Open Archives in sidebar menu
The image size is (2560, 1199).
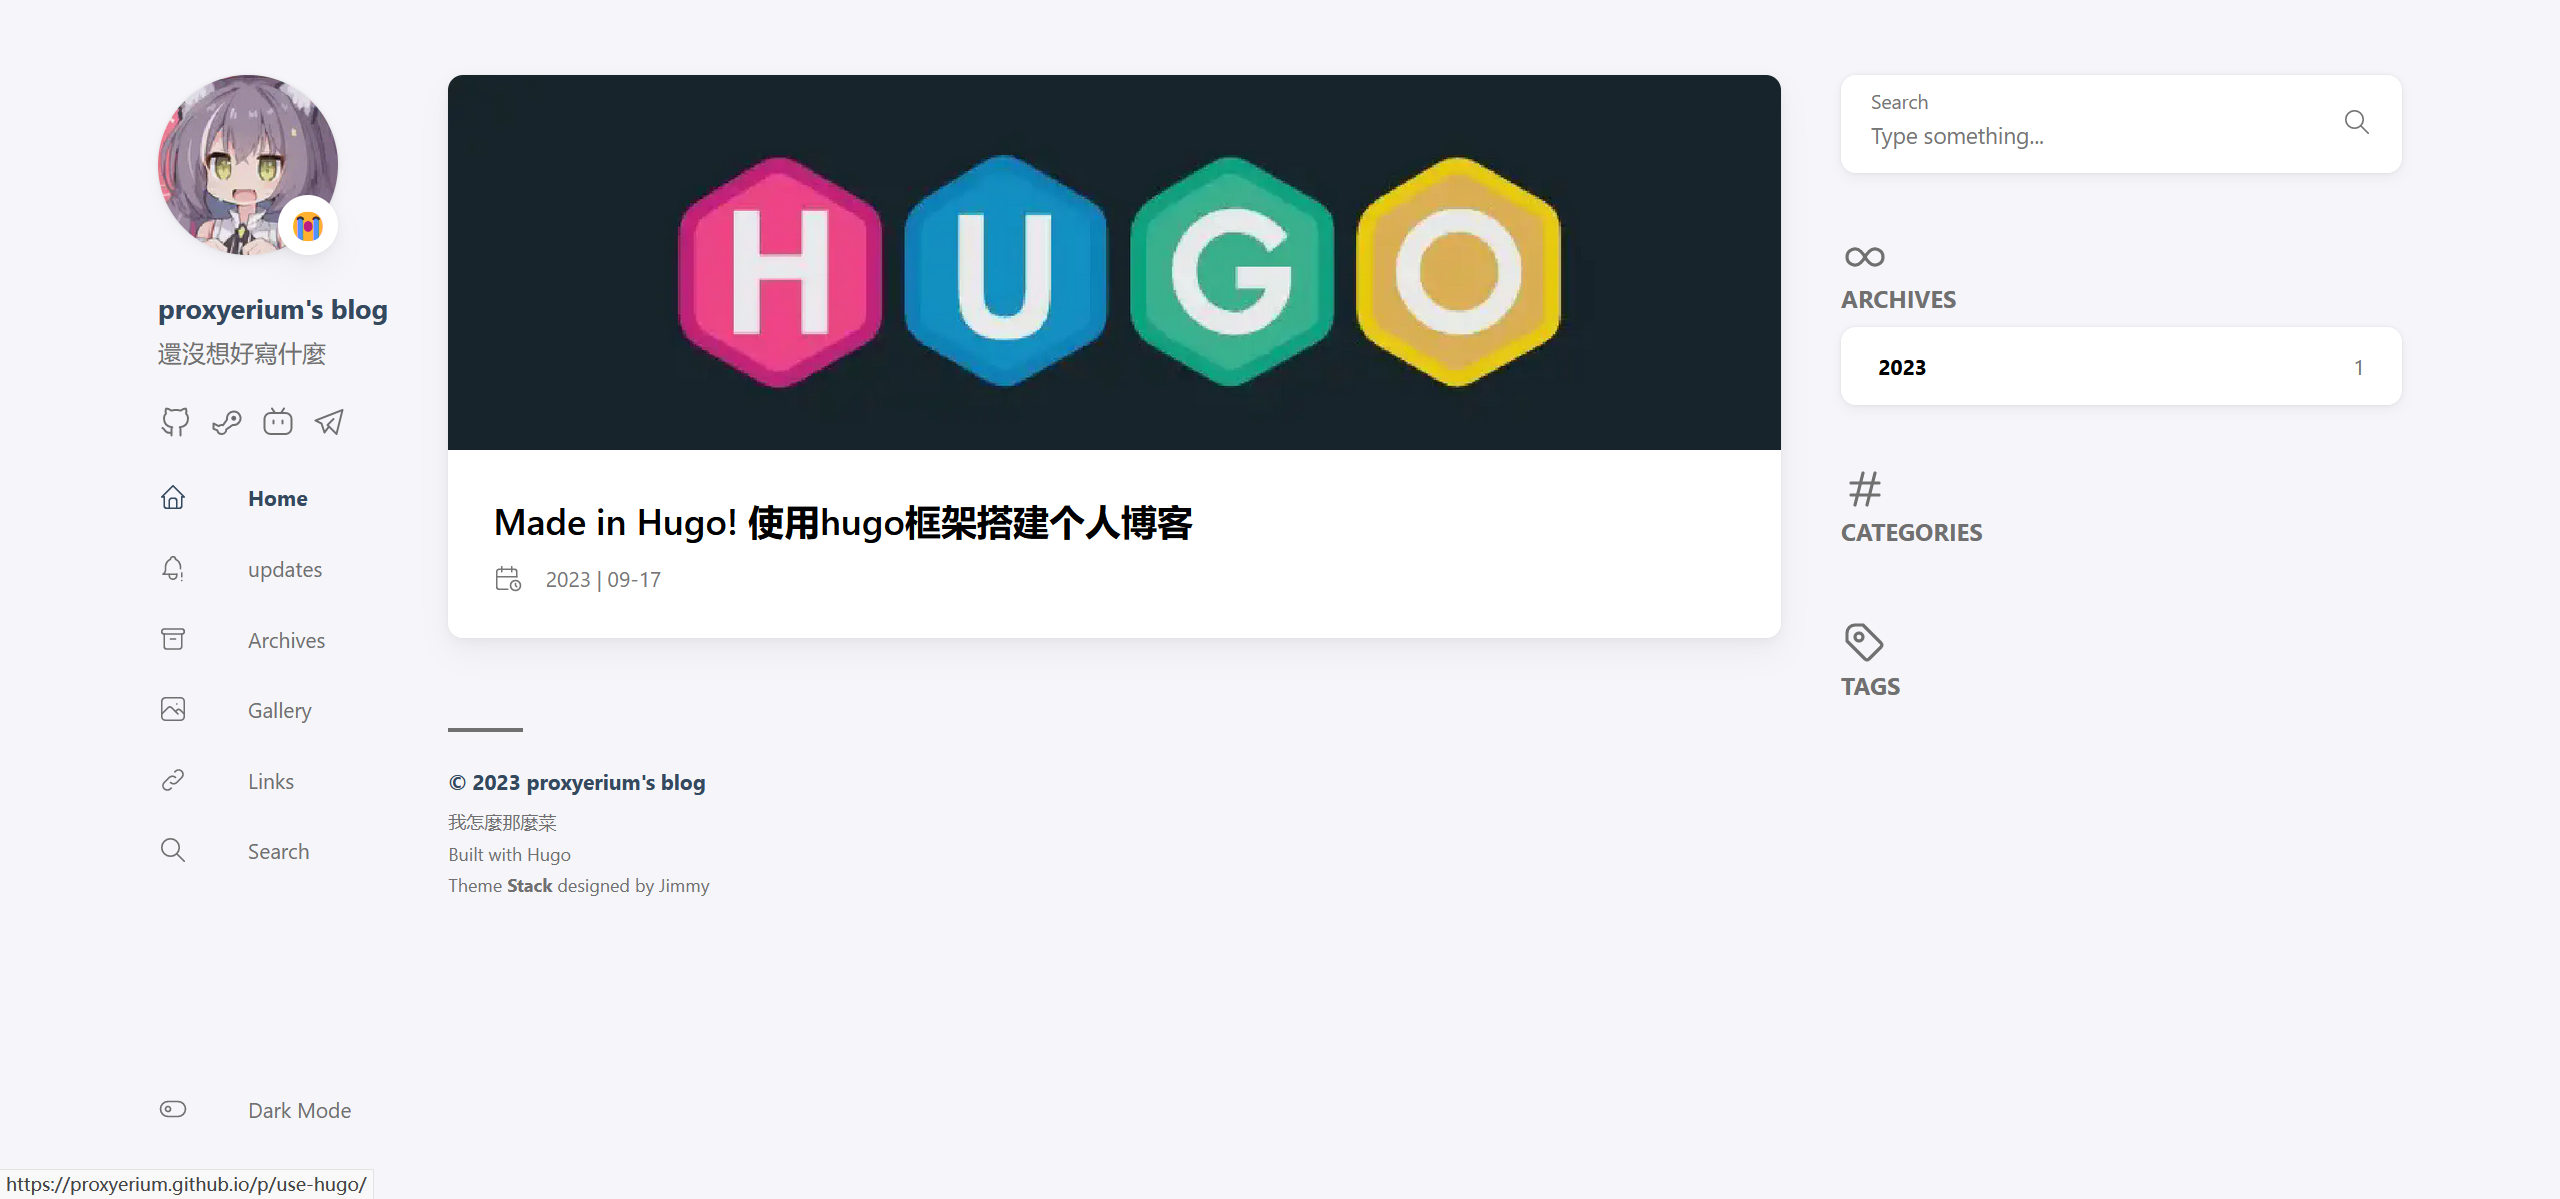click(286, 640)
